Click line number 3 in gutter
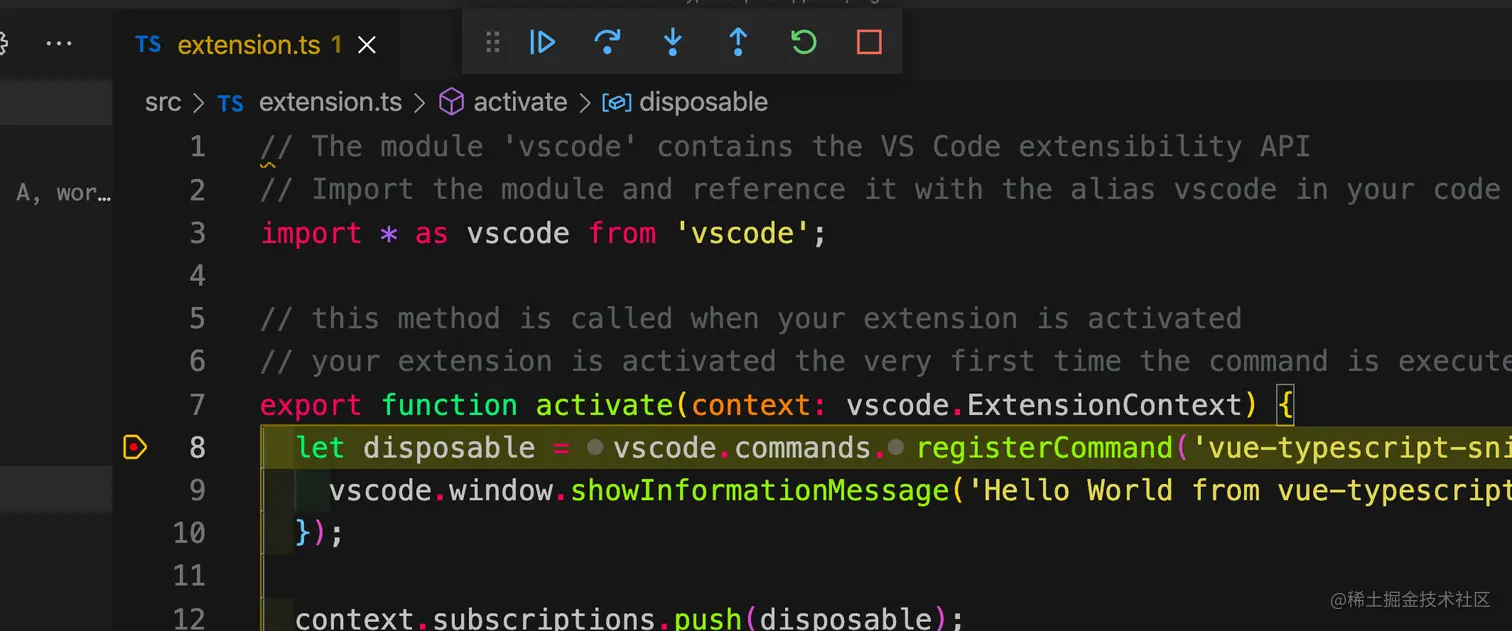Viewport: 1512px width, 631px height. click(197, 233)
